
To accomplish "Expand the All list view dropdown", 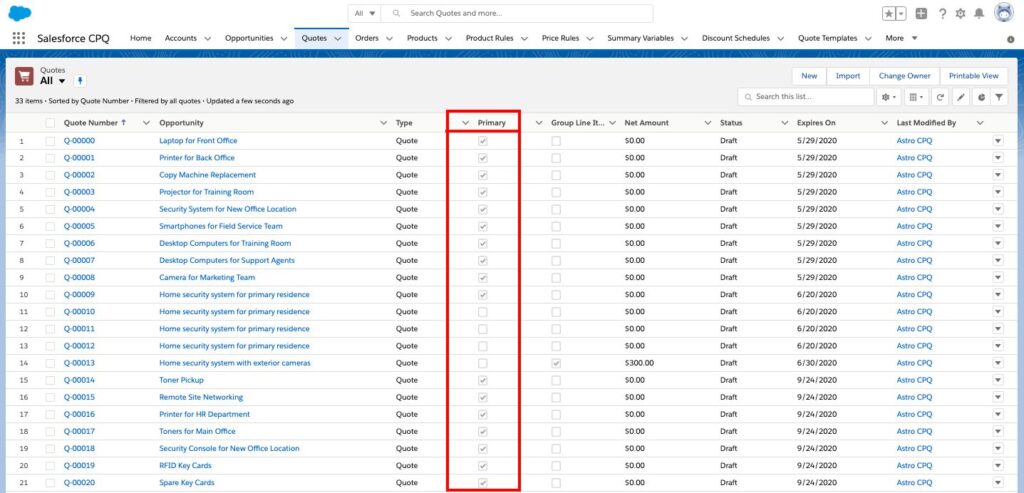I will point(61,81).
